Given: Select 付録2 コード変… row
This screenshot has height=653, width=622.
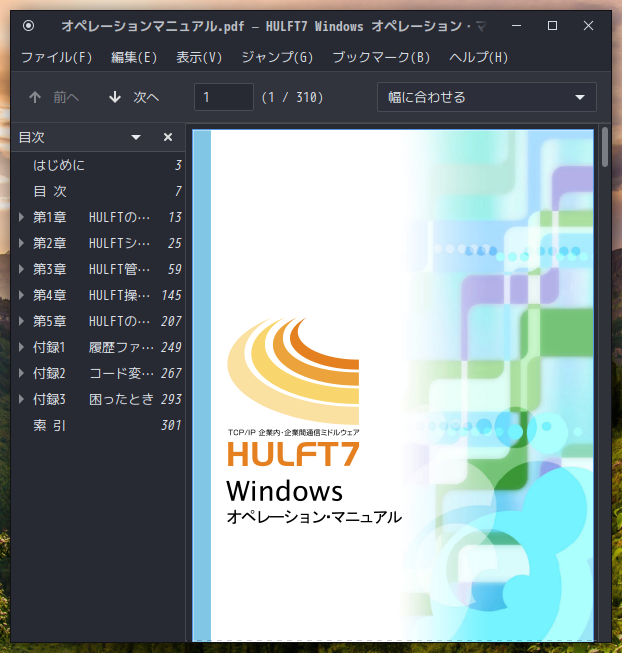Looking at the screenshot, I should (x=98, y=373).
